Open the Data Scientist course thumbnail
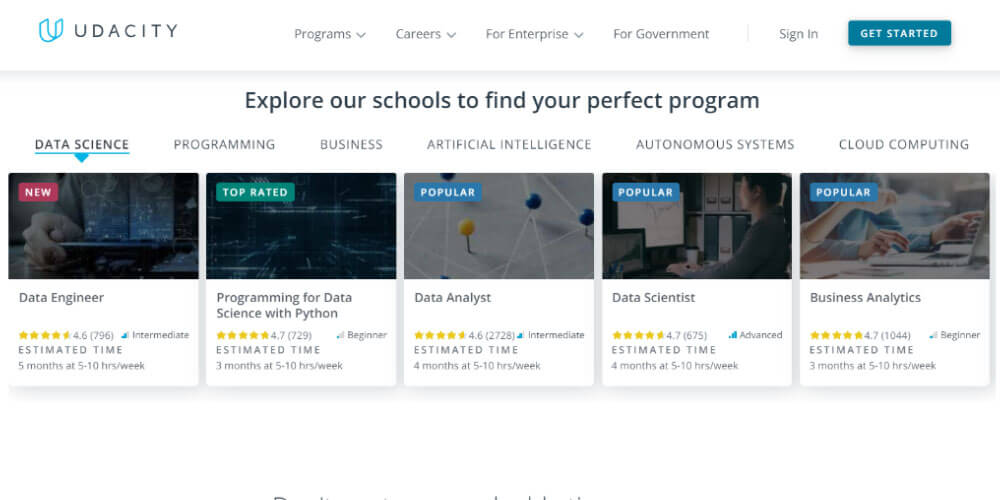 point(697,226)
